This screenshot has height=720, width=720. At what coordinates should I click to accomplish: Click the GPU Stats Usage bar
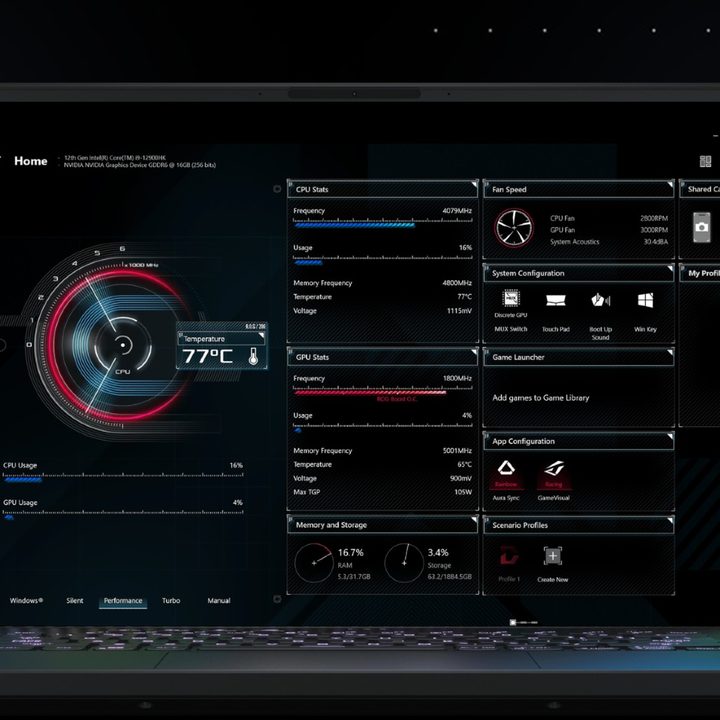[x=382, y=428]
